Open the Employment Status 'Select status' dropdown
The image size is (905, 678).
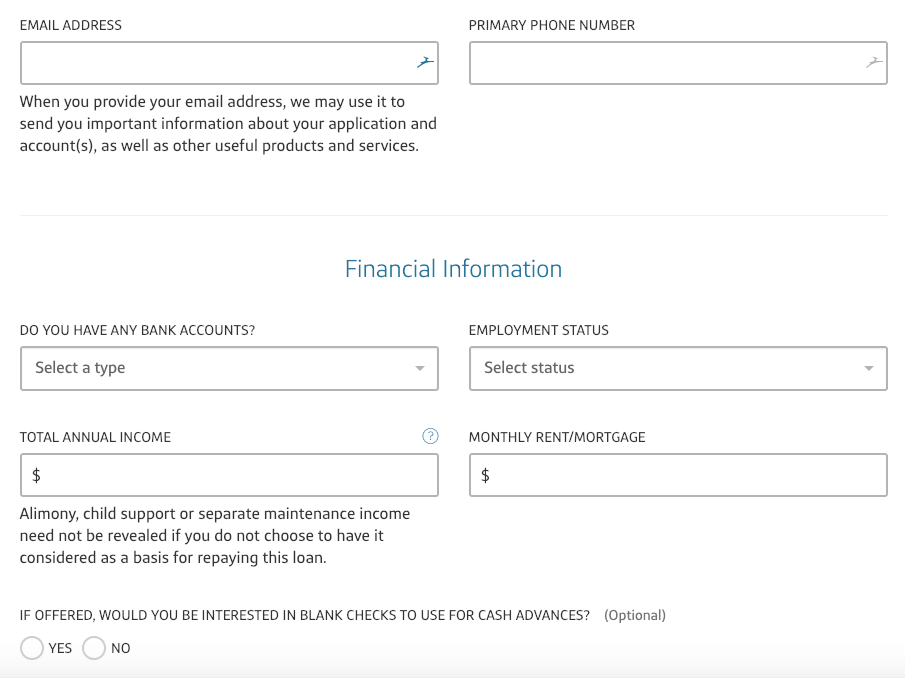coord(678,368)
